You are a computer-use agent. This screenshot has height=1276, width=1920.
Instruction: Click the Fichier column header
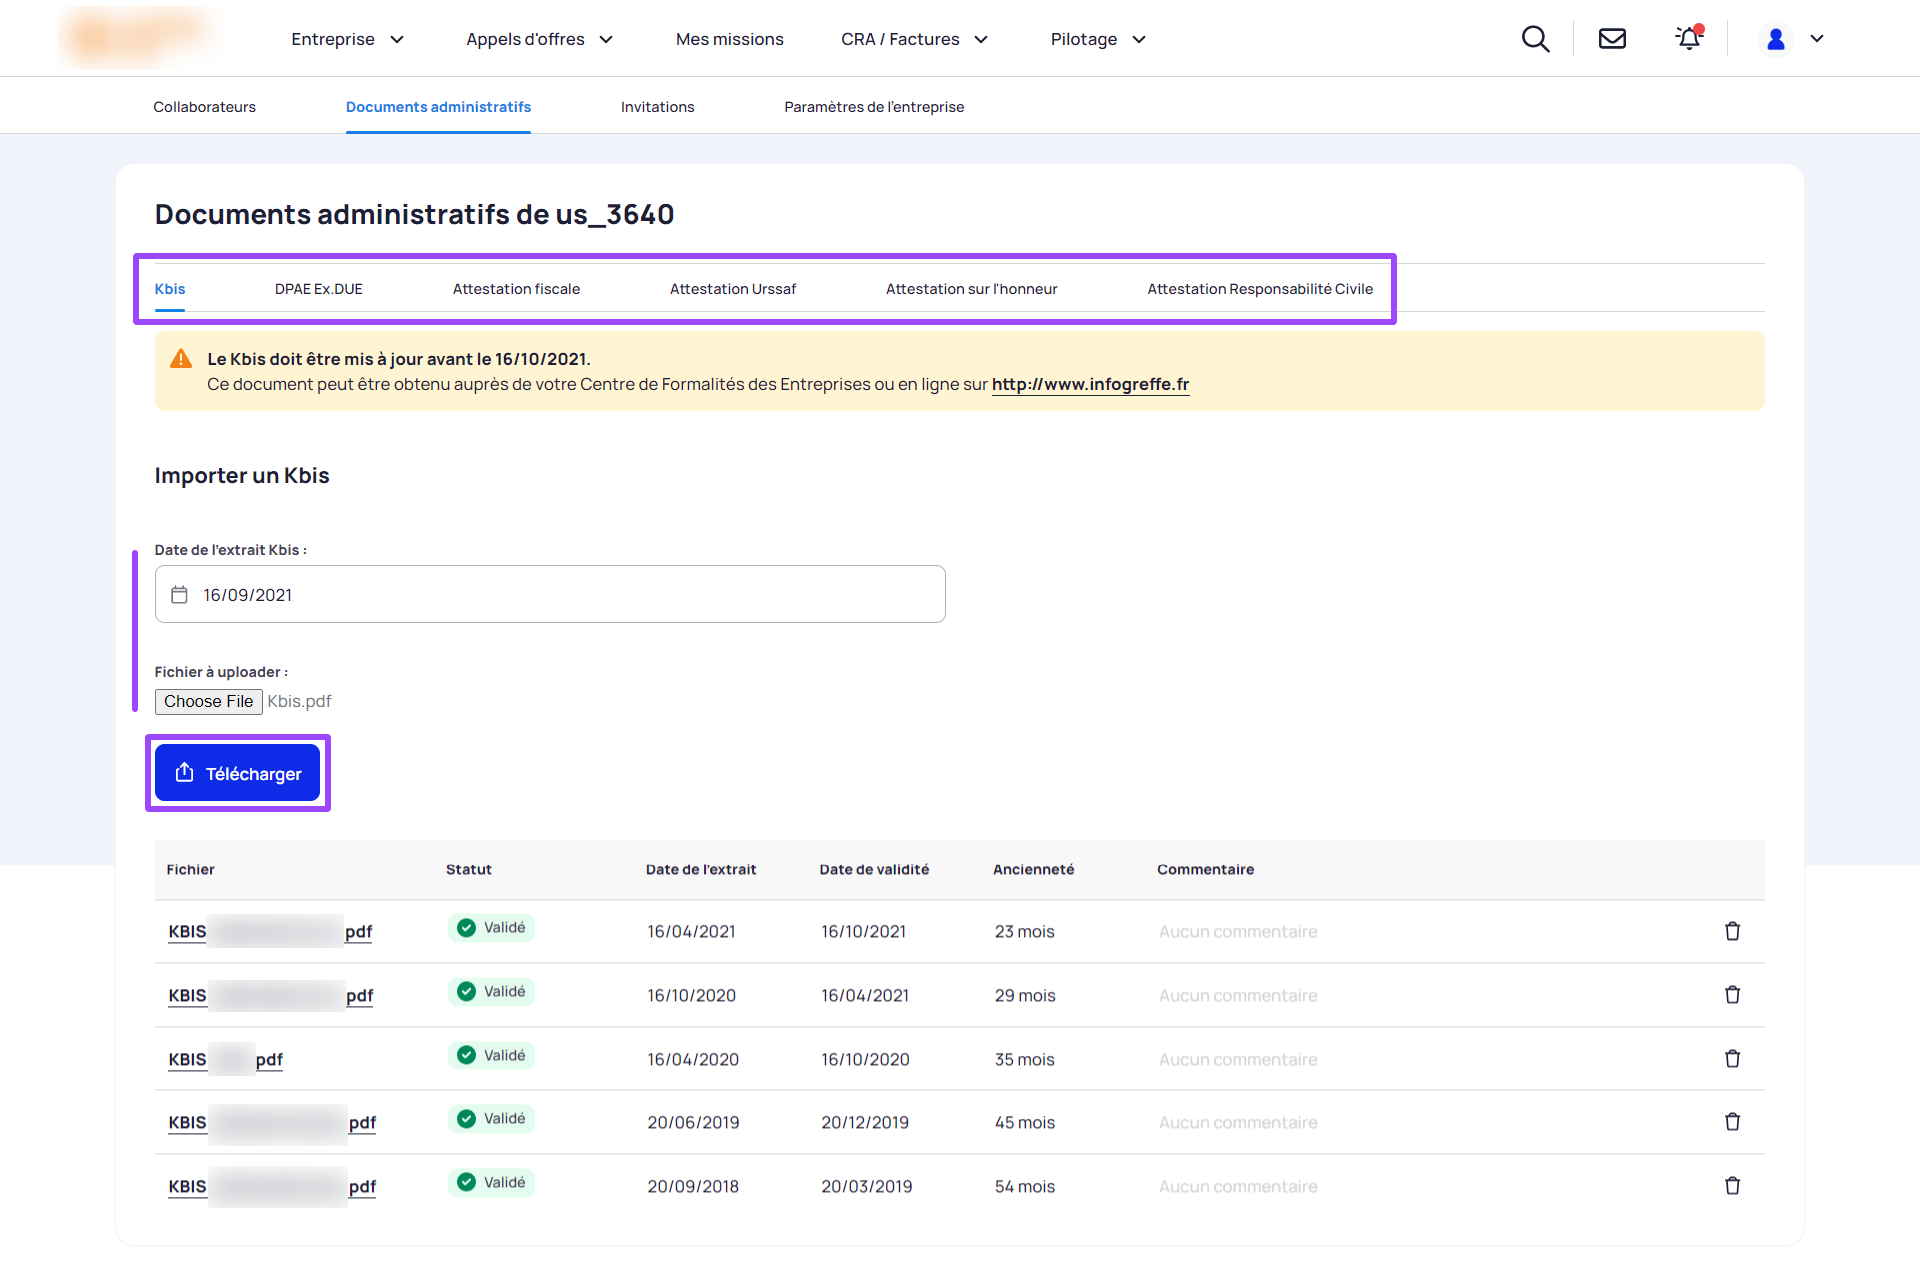tap(190, 869)
